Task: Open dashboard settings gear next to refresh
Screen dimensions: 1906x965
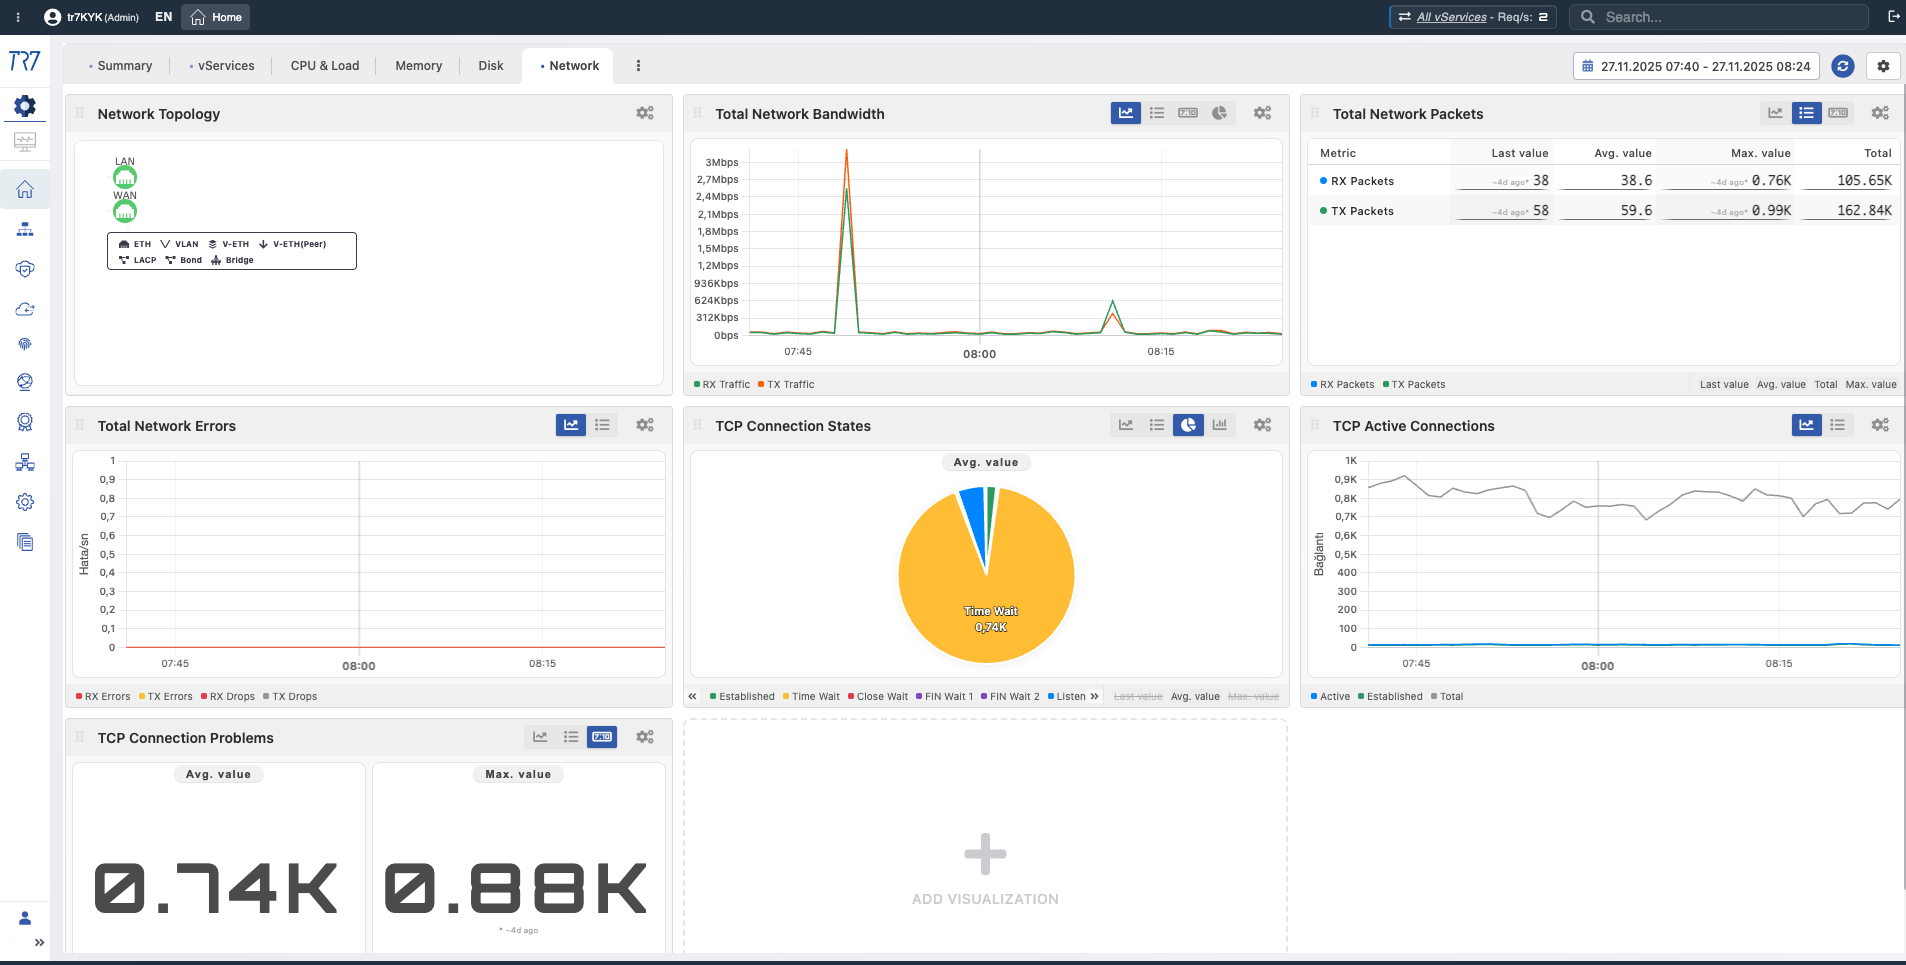Action: (1883, 66)
